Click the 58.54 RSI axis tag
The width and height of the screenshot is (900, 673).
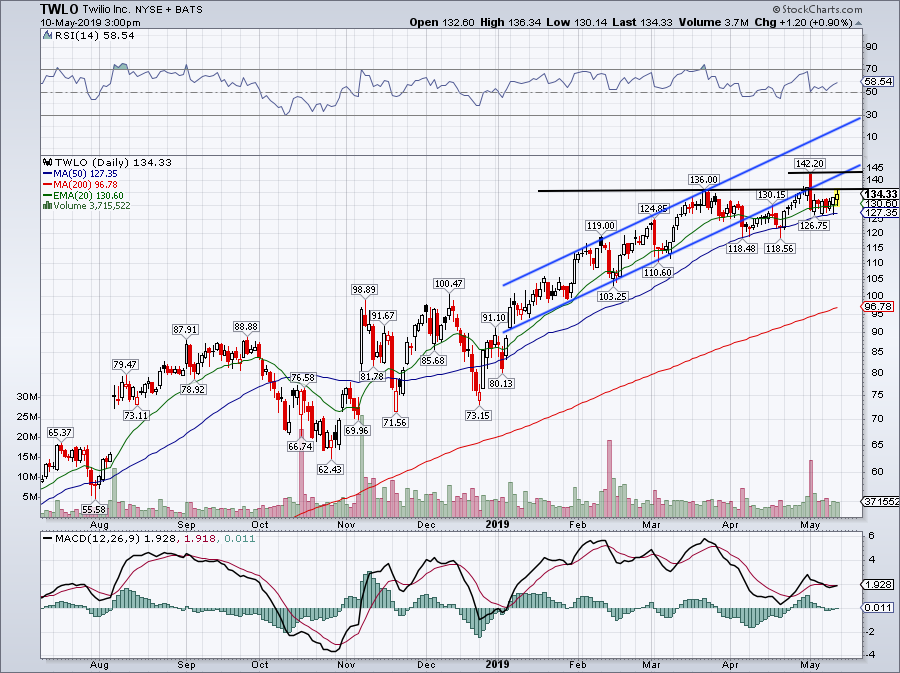(878, 81)
